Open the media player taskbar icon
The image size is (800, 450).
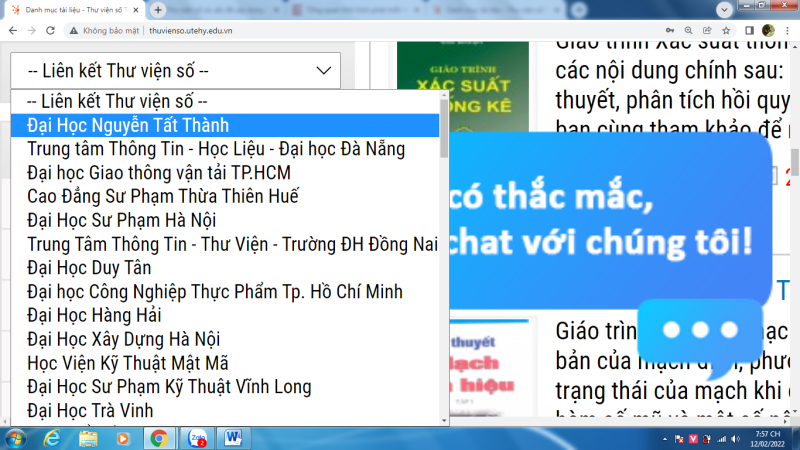coord(123,438)
